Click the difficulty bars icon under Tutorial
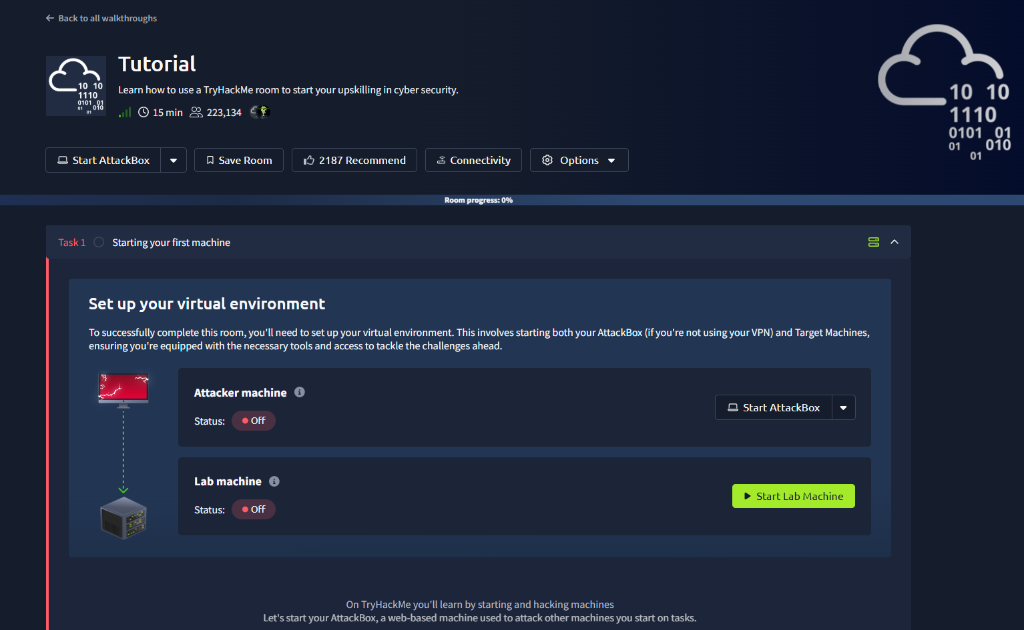The image size is (1024, 630). click(125, 112)
